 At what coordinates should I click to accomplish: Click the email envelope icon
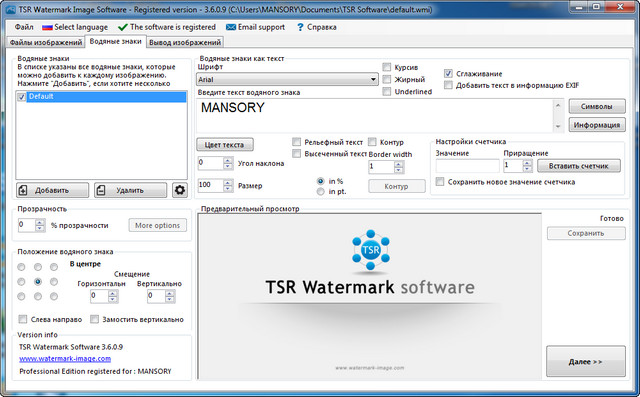coord(231,27)
